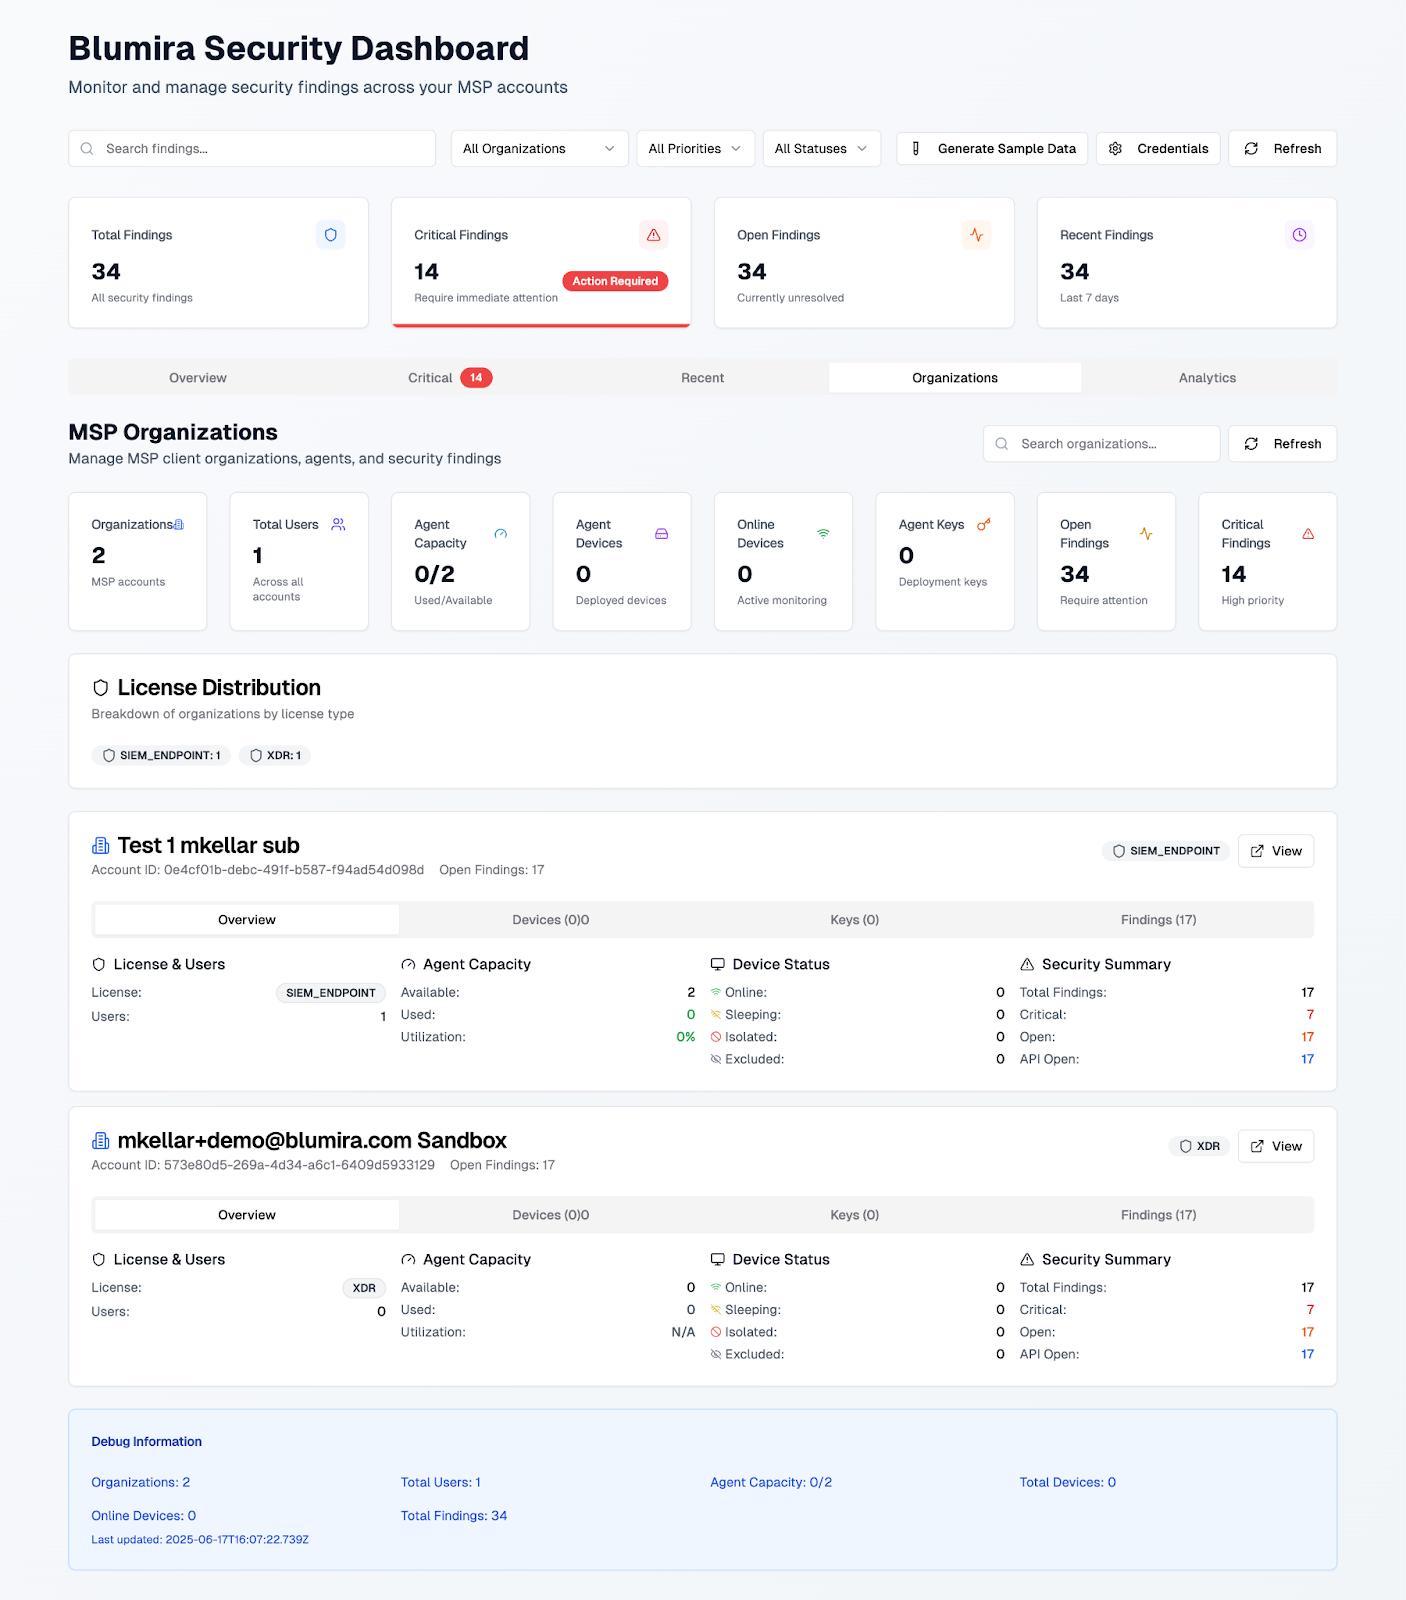Click Total Devices: 0 in Debug Information

[1068, 1483]
